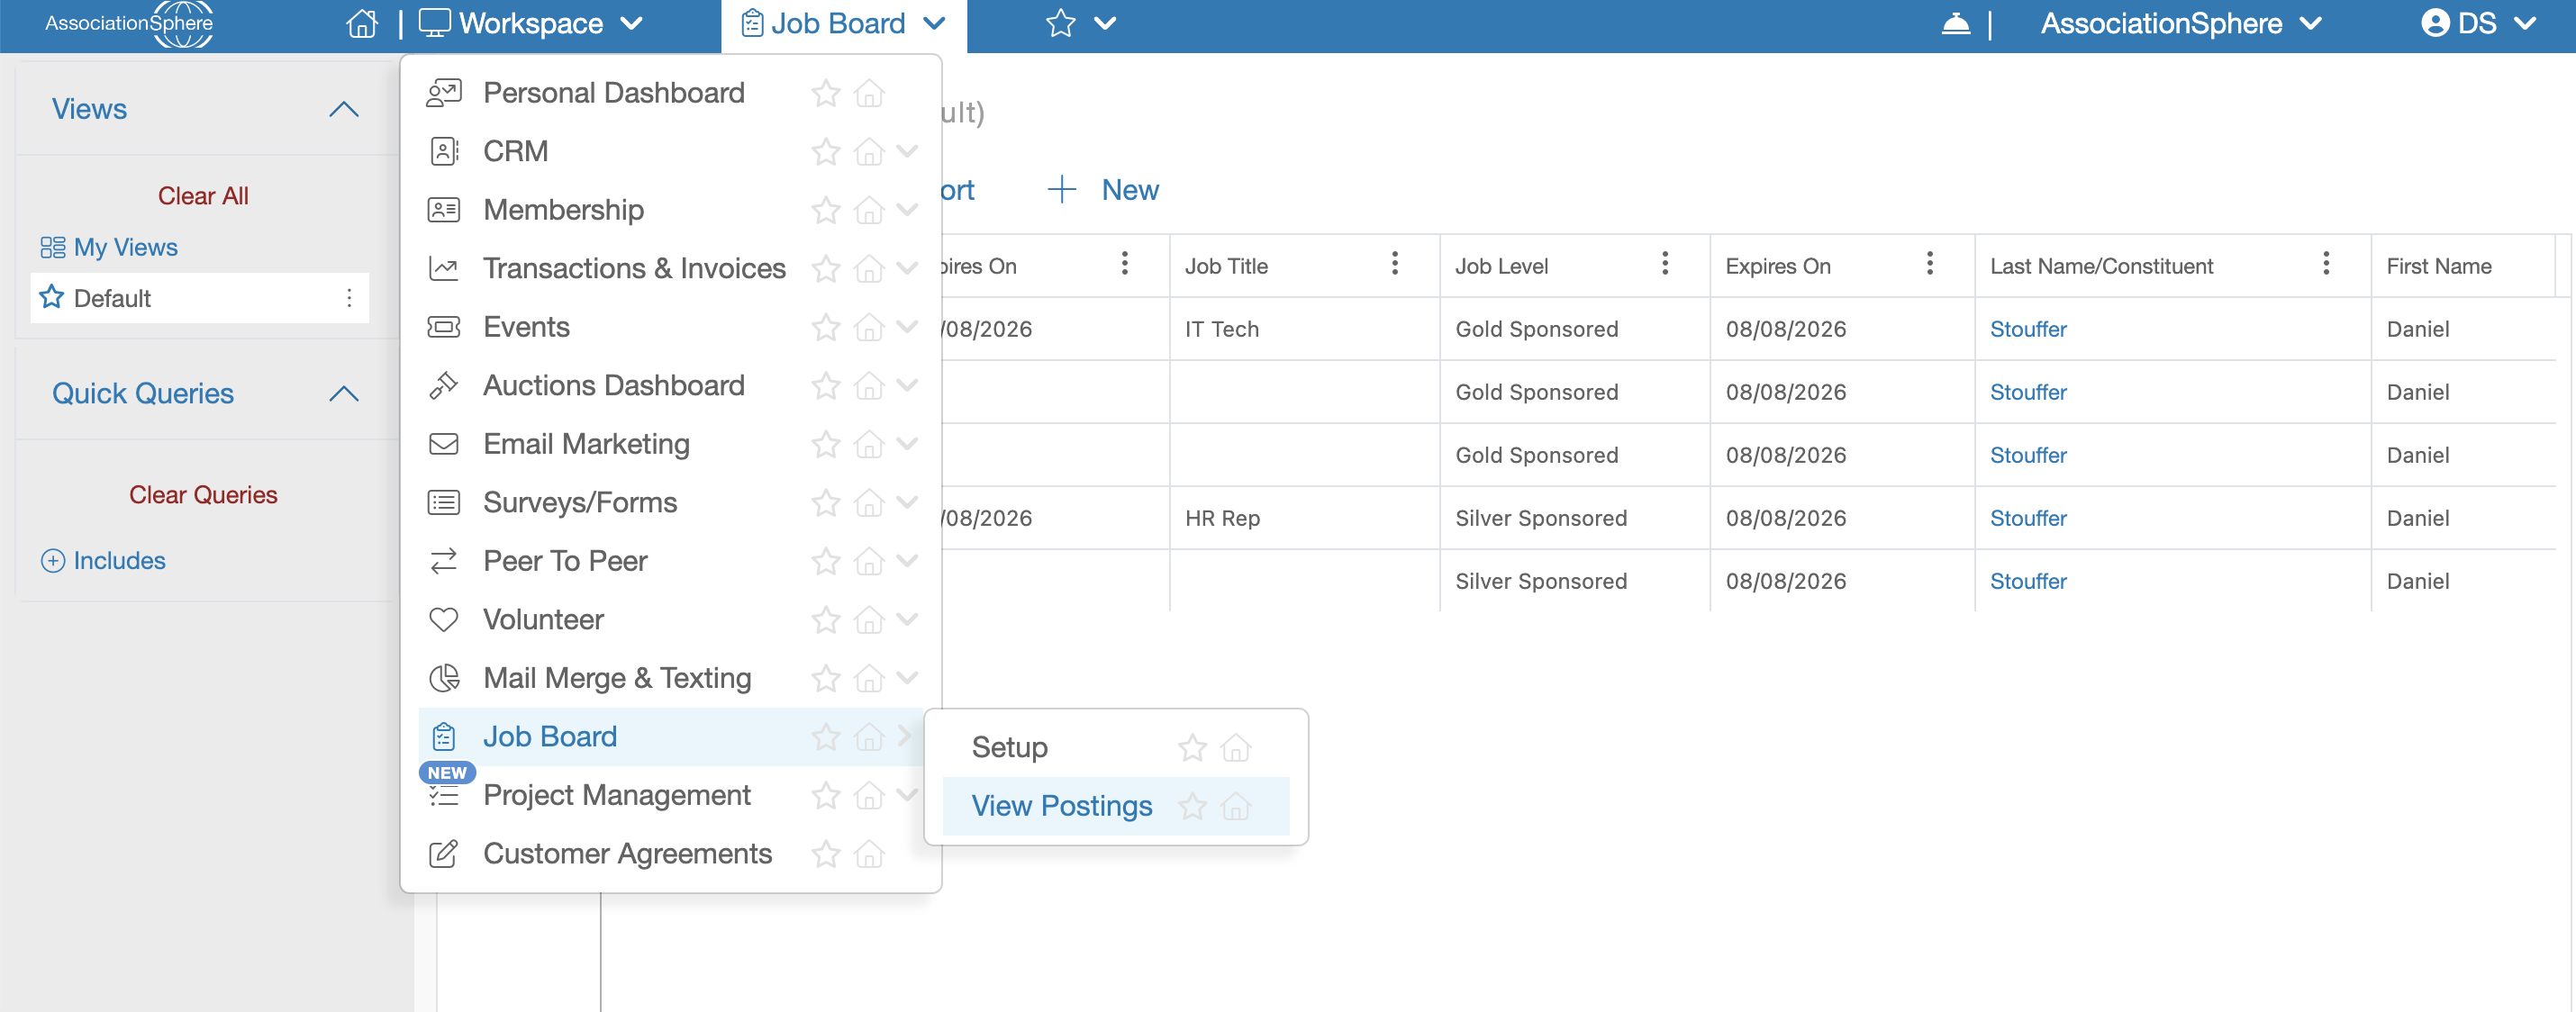The image size is (2576, 1012).
Task: Click Clear Queries link
Action: click(x=203, y=495)
